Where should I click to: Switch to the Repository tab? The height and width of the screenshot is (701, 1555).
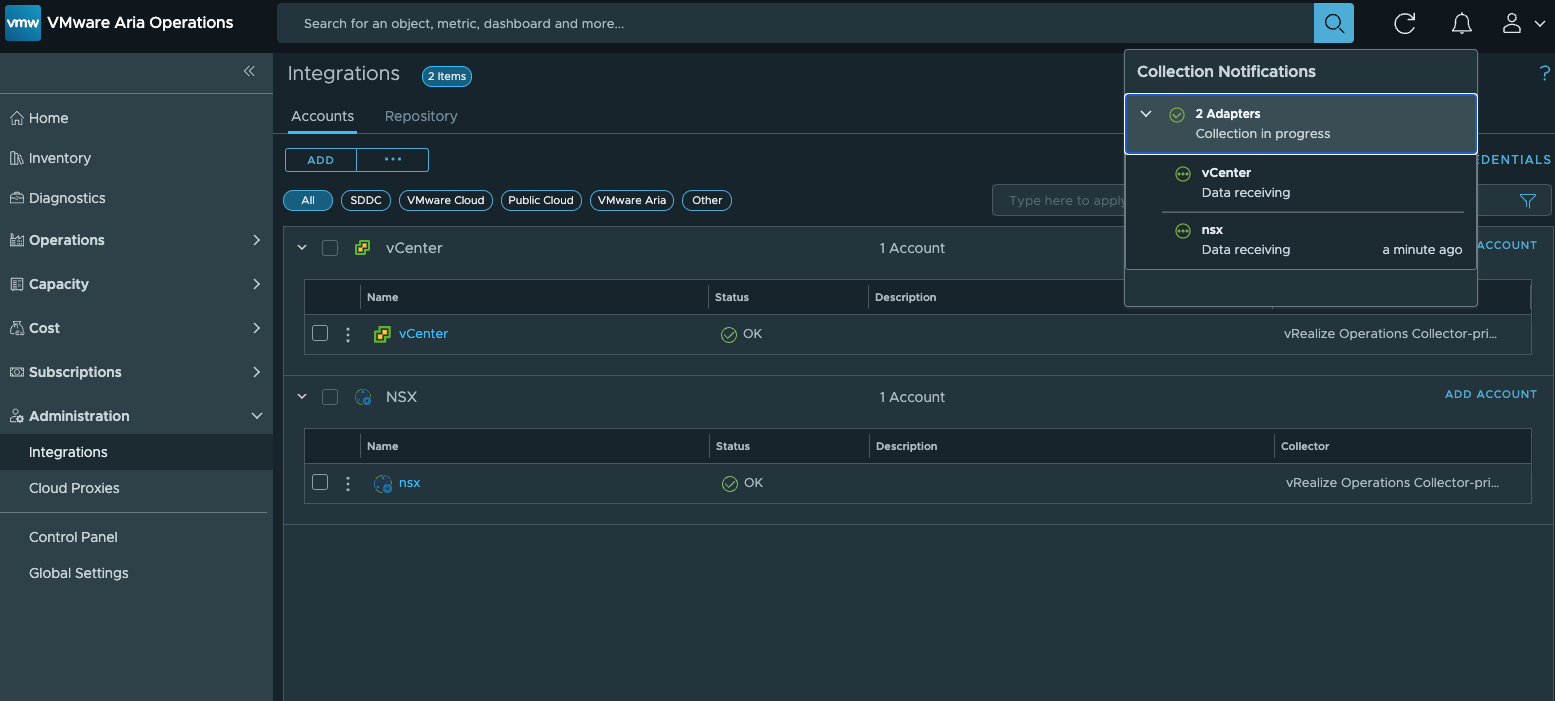421,116
